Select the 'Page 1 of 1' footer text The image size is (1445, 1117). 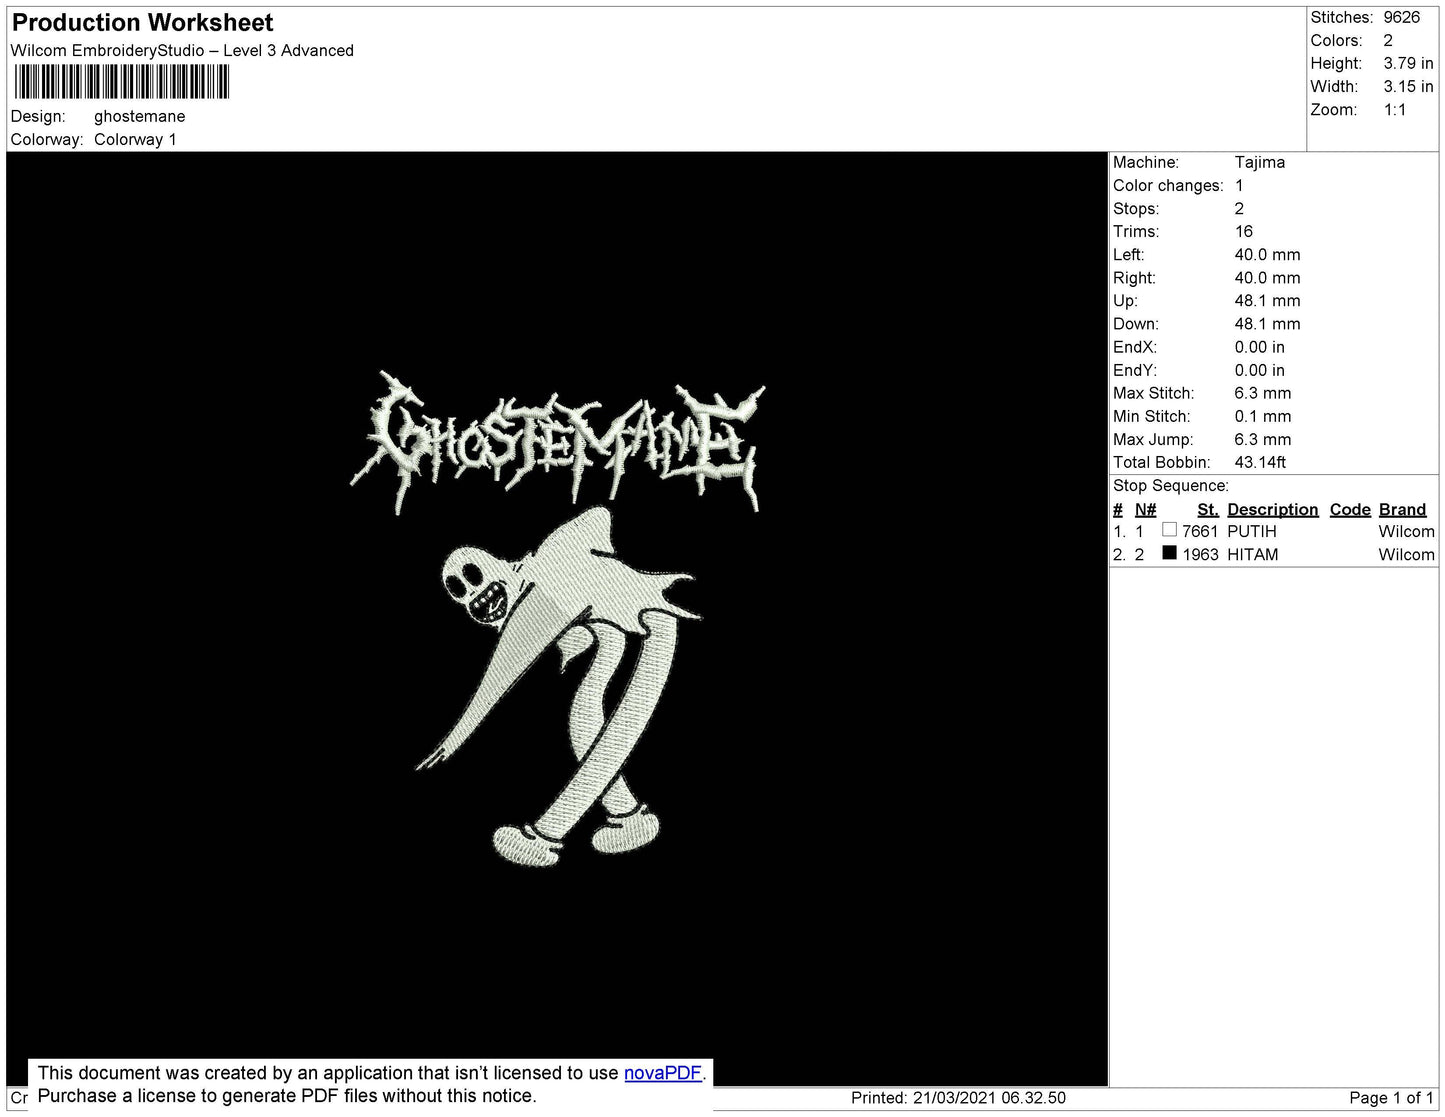[1391, 1097]
